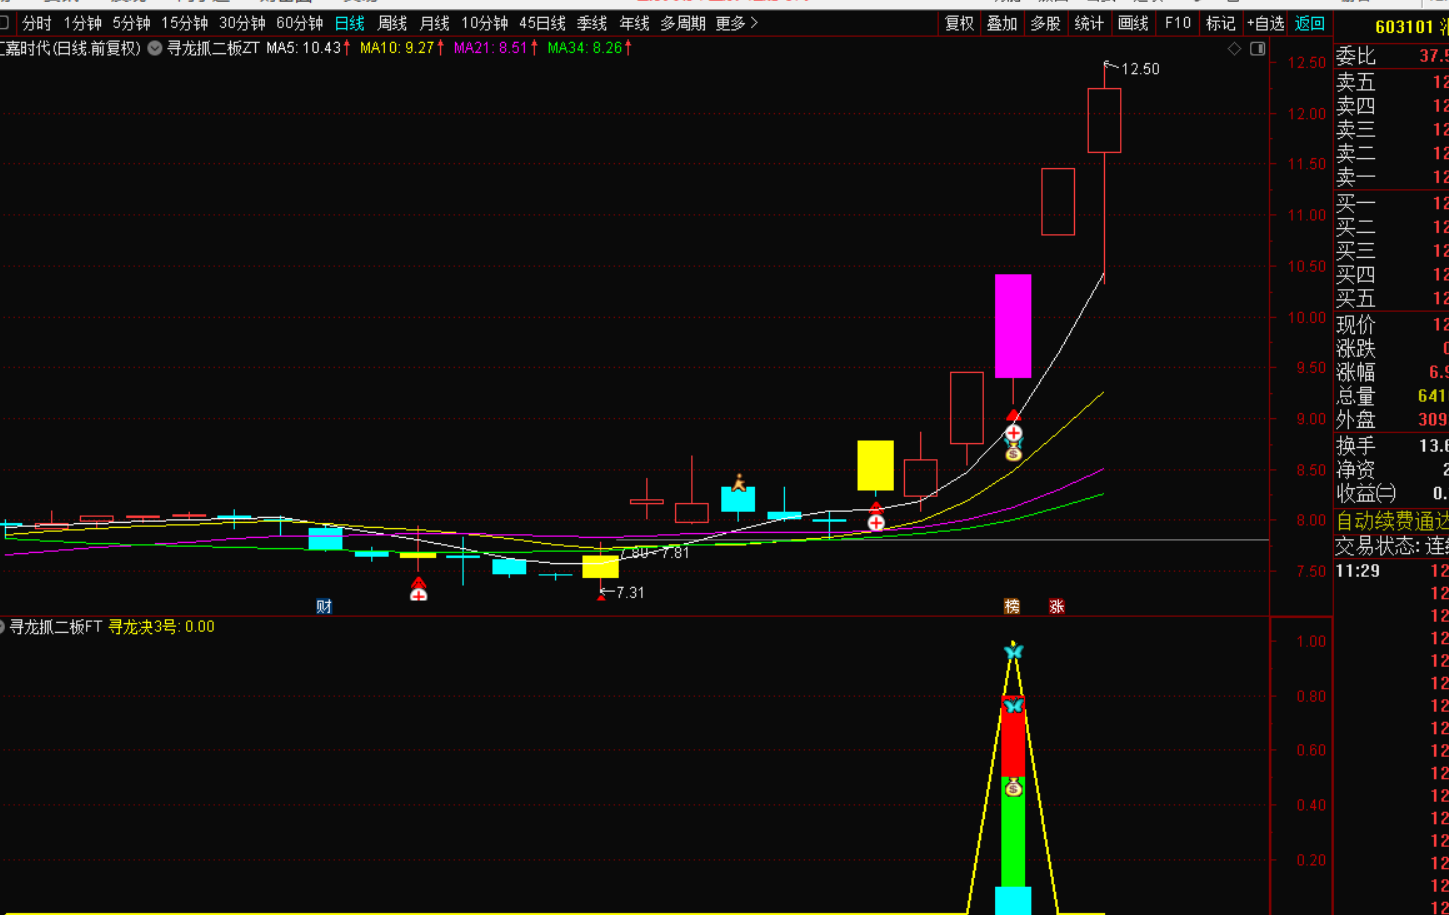Screen dimensions: 1449x915
Task: Click the money bag icon in sub-chart
Action: [1013, 788]
